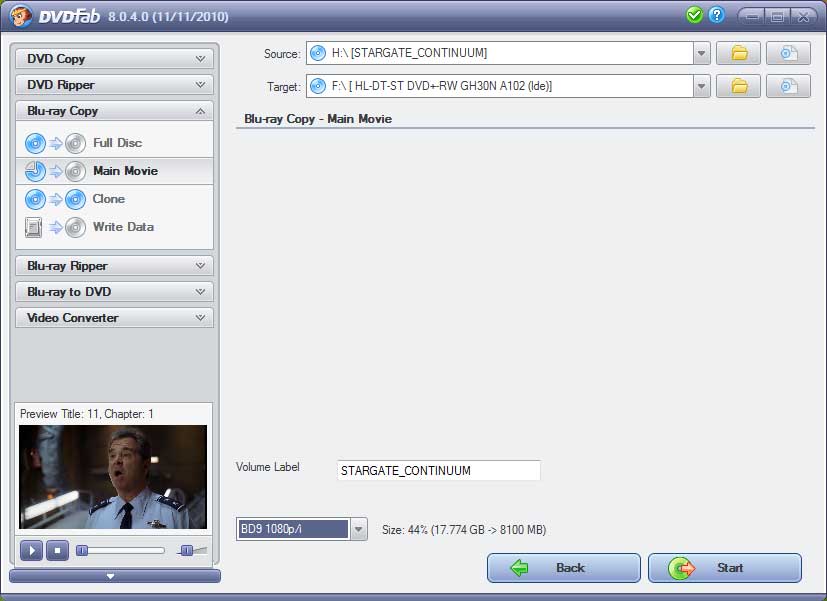Browse source folder with the folder icon
The width and height of the screenshot is (827, 601).
(738, 53)
